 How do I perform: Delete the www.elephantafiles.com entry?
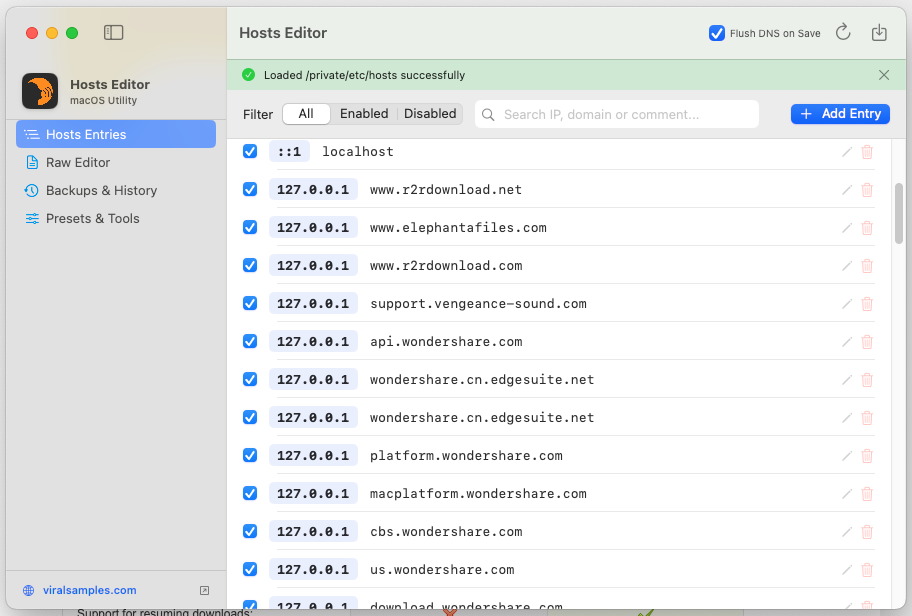[867, 228]
